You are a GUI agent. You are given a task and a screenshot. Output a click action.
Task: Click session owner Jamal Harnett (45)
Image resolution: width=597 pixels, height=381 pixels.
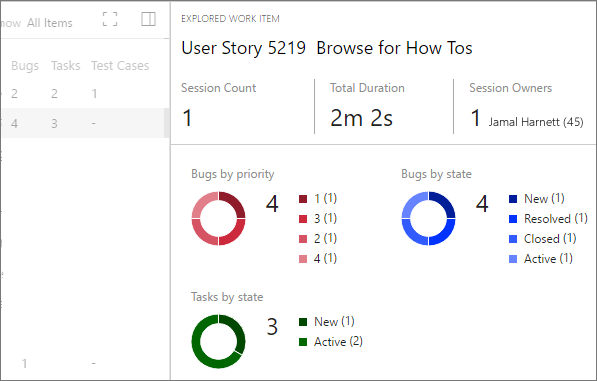click(x=536, y=122)
